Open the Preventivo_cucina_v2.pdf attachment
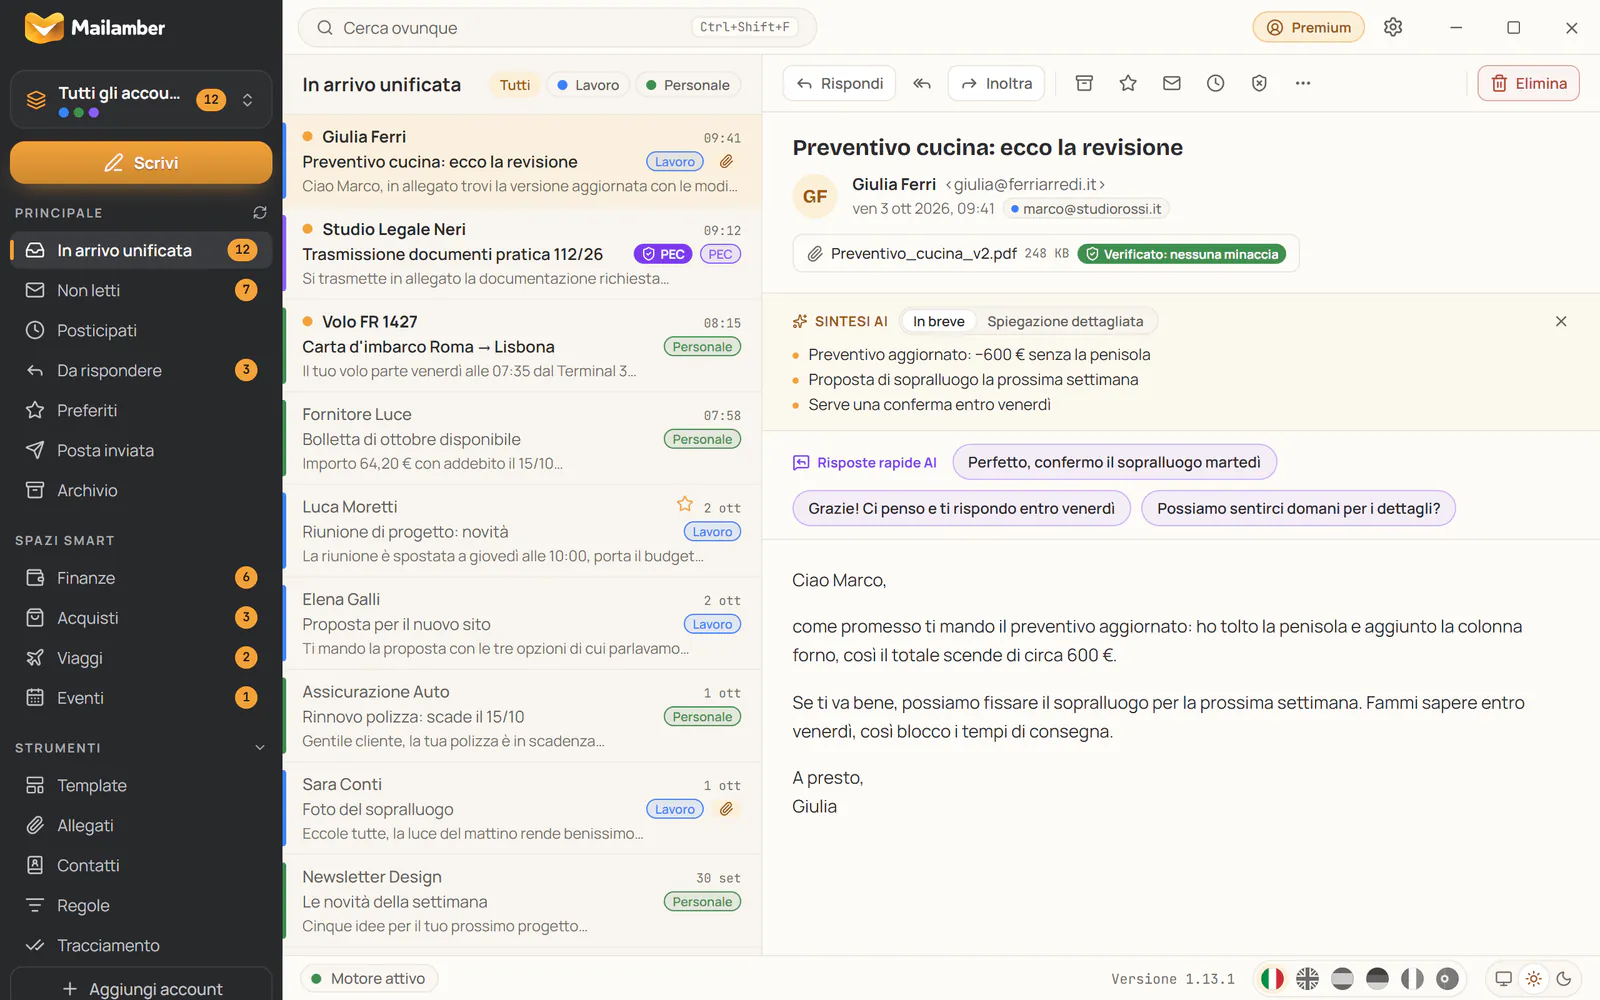Screen dimensions: 1600x1000 click(x=1046, y=253)
